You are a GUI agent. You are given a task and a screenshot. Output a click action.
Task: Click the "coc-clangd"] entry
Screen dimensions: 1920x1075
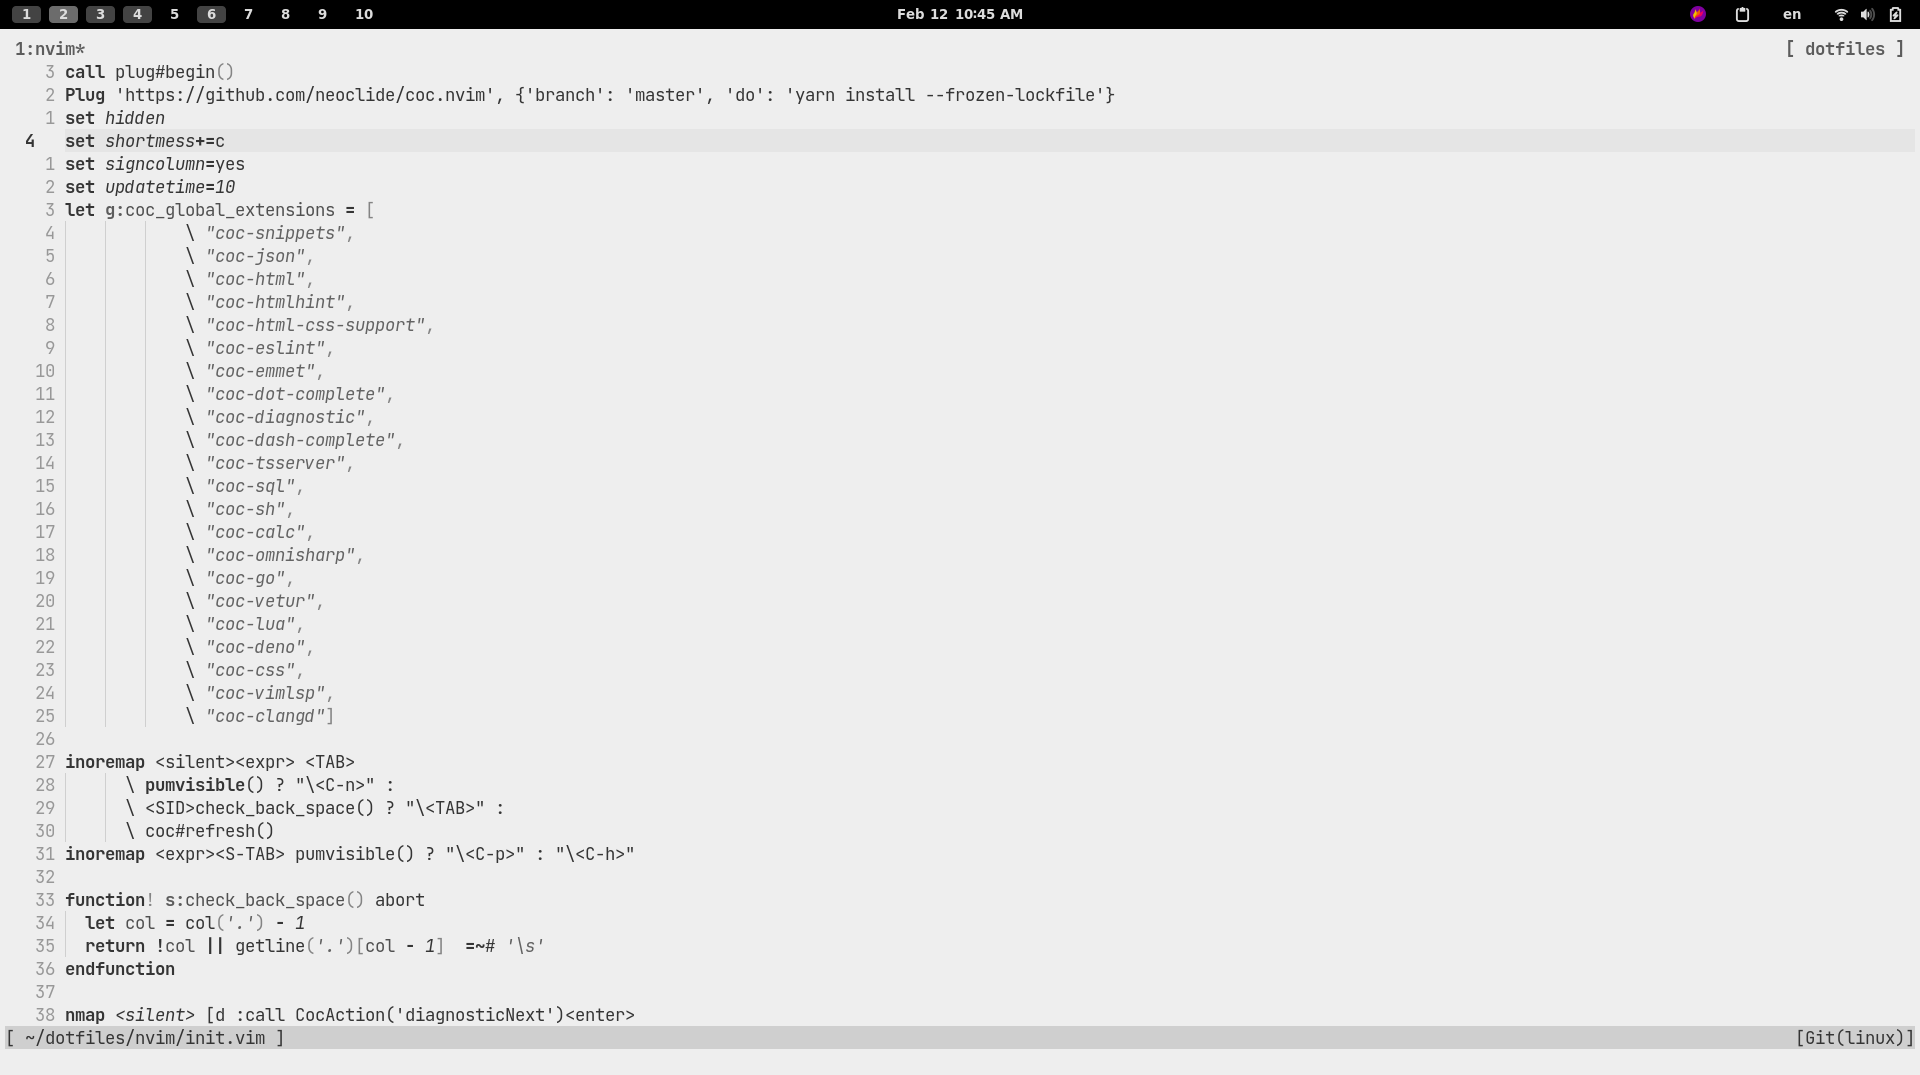point(270,716)
